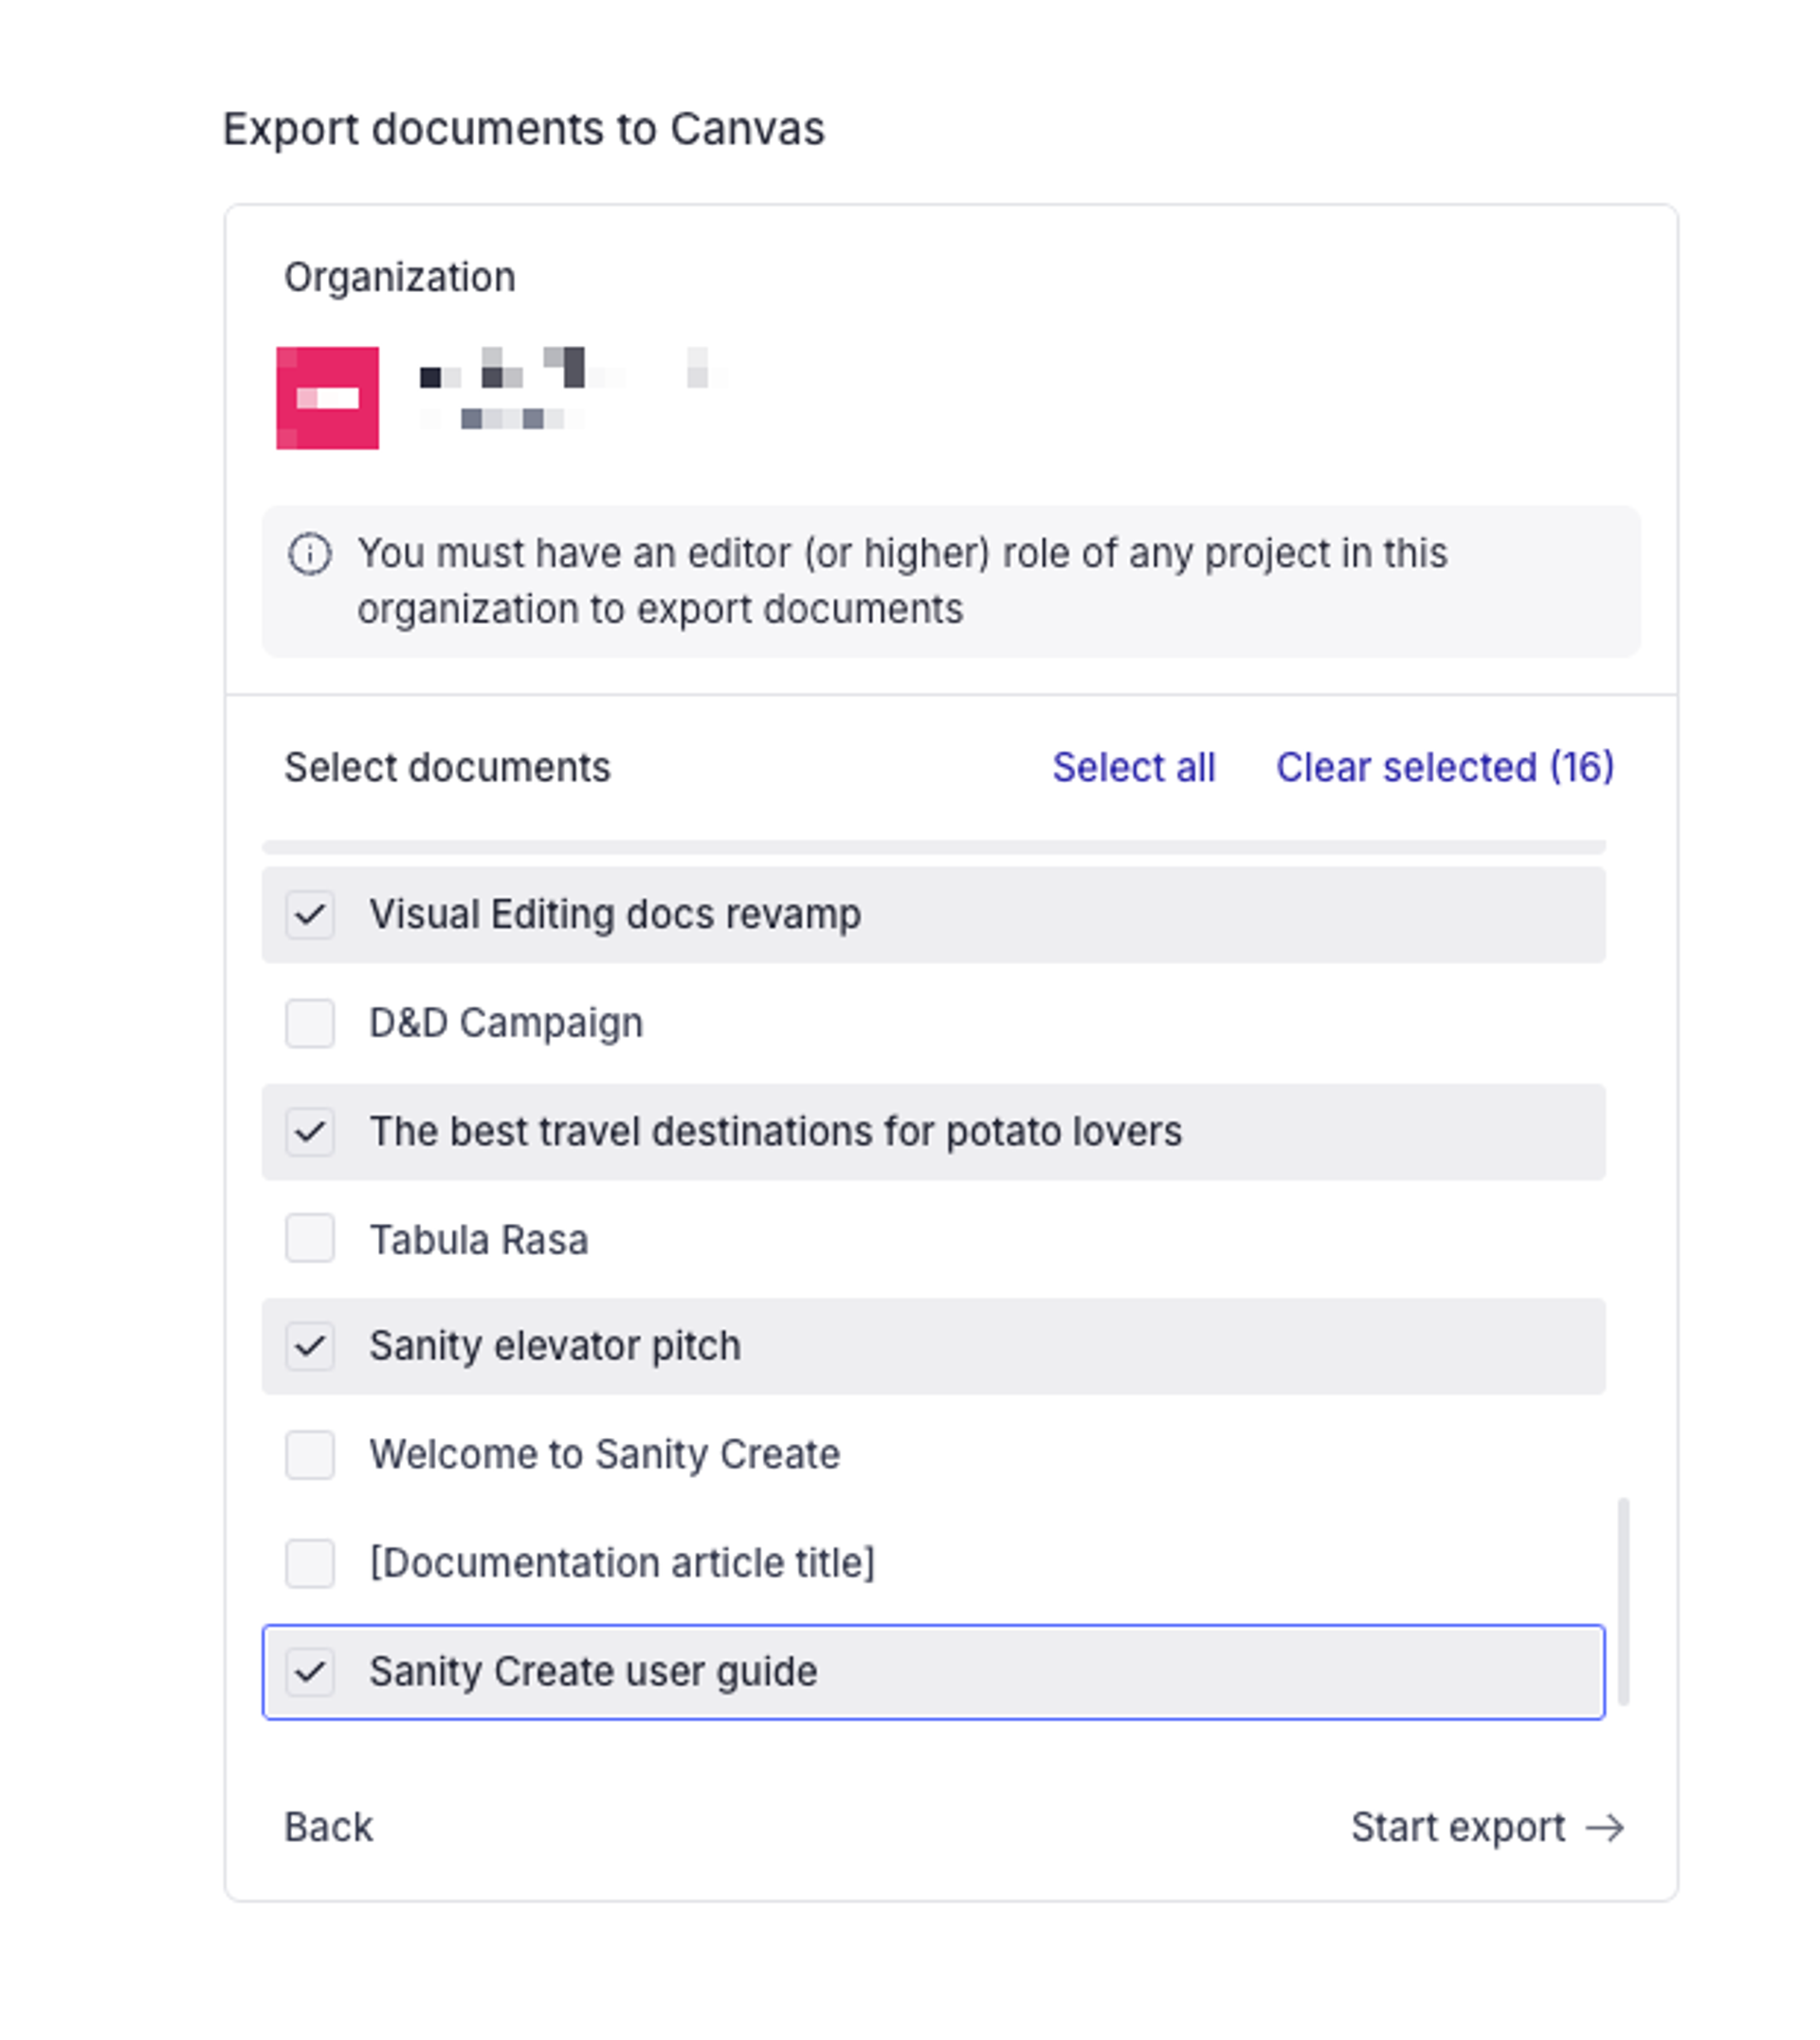Uncheck Sanity Create user guide checkbox
Screen dimensions: 1820x2040
[x=310, y=1672]
